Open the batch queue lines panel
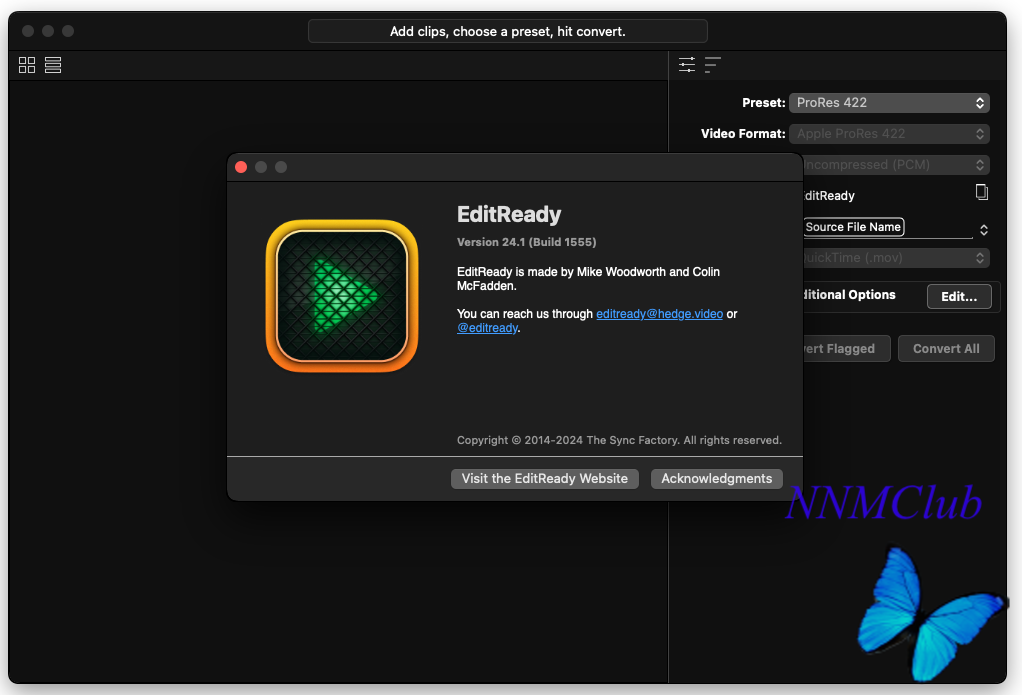1022x695 pixels. 712,65
